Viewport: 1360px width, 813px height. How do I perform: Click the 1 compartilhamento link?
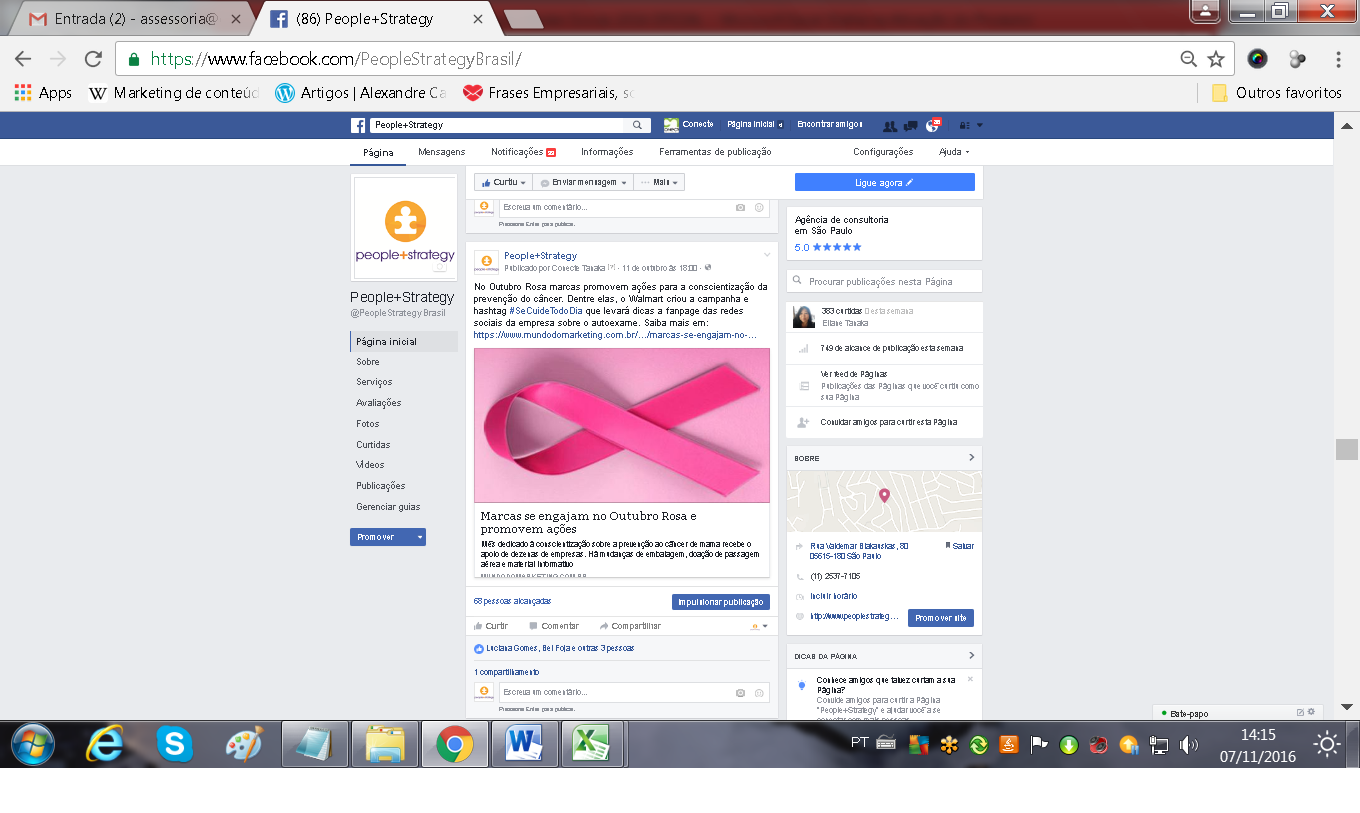(506, 672)
